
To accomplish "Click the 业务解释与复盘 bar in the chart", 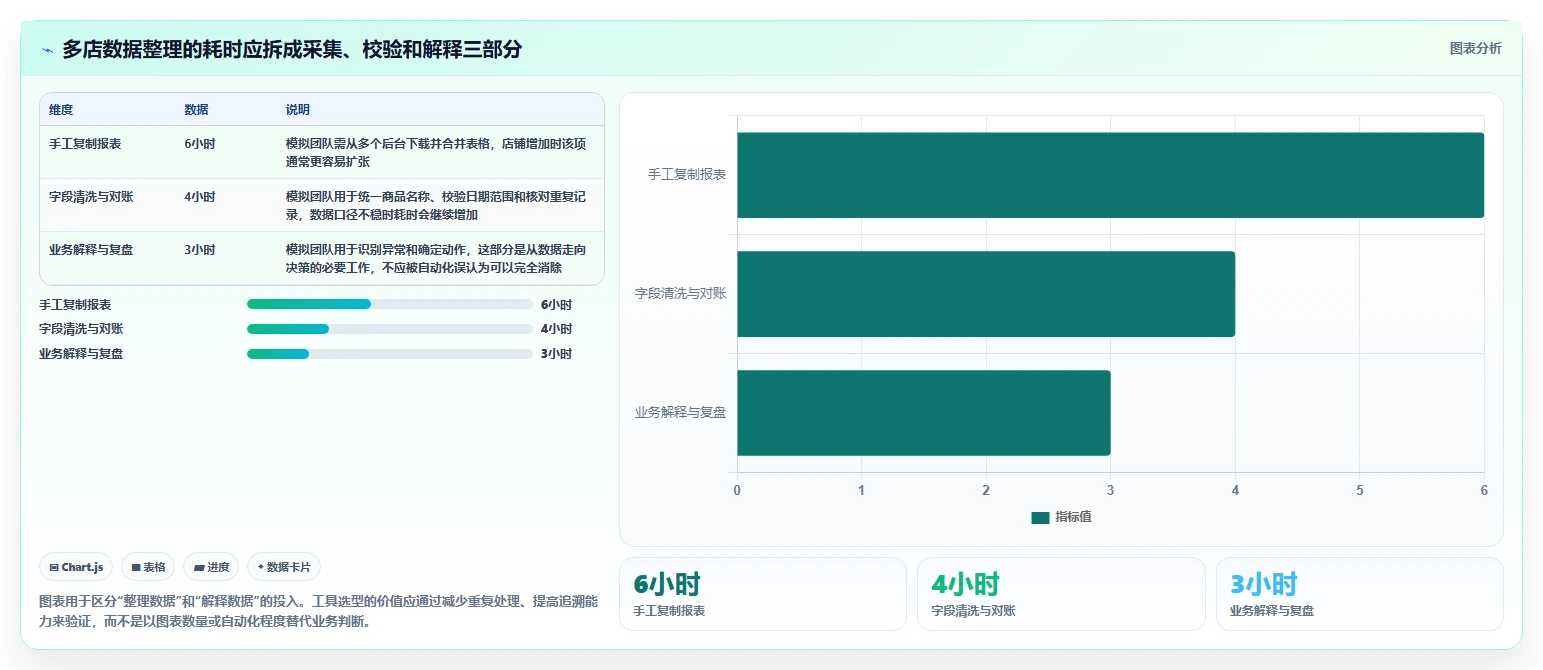I will click(924, 413).
